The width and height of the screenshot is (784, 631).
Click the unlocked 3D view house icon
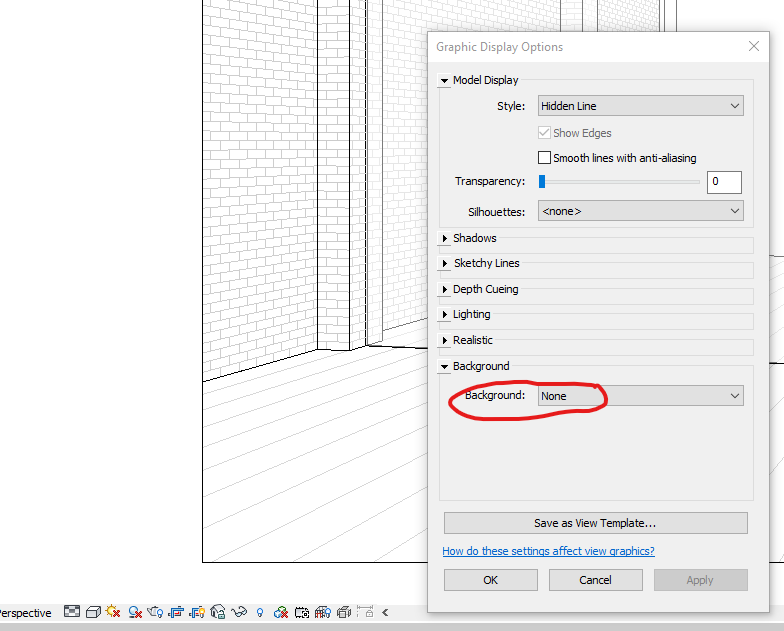coord(218,612)
